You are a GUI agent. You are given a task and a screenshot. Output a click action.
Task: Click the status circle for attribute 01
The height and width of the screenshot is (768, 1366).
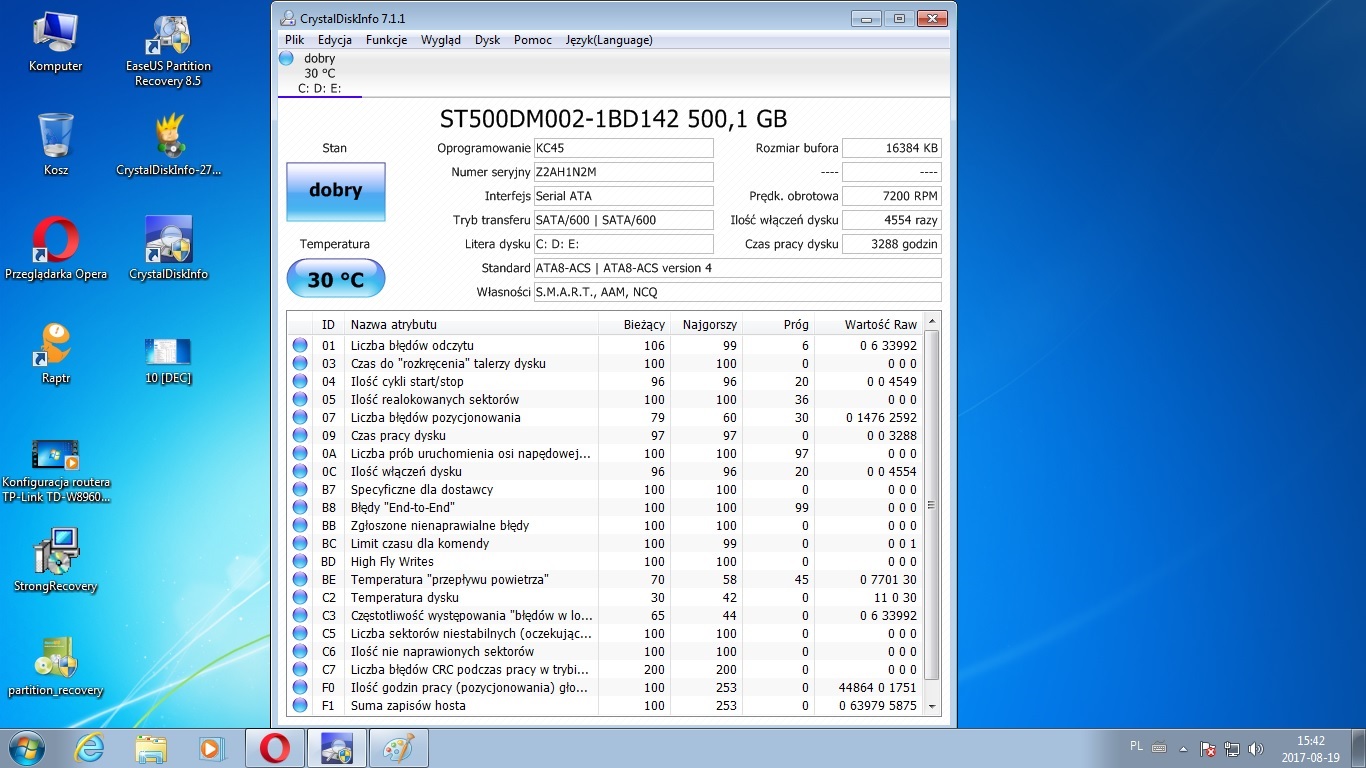(x=300, y=345)
